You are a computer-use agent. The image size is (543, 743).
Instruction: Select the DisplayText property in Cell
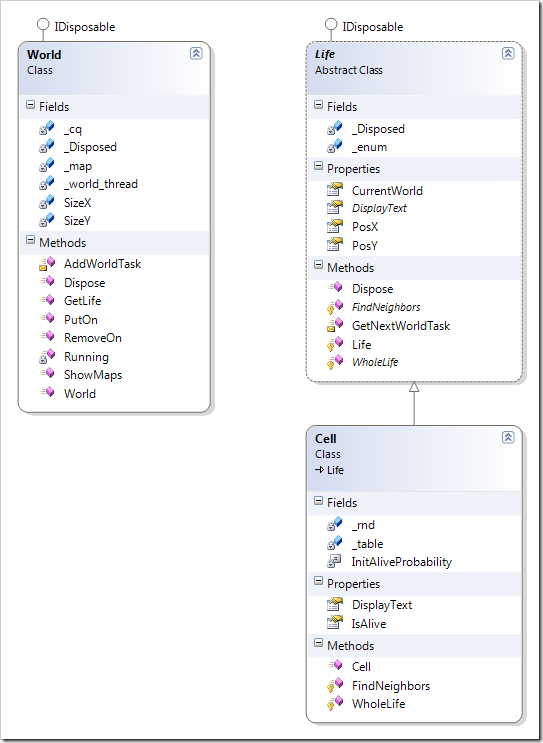pos(382,605)
